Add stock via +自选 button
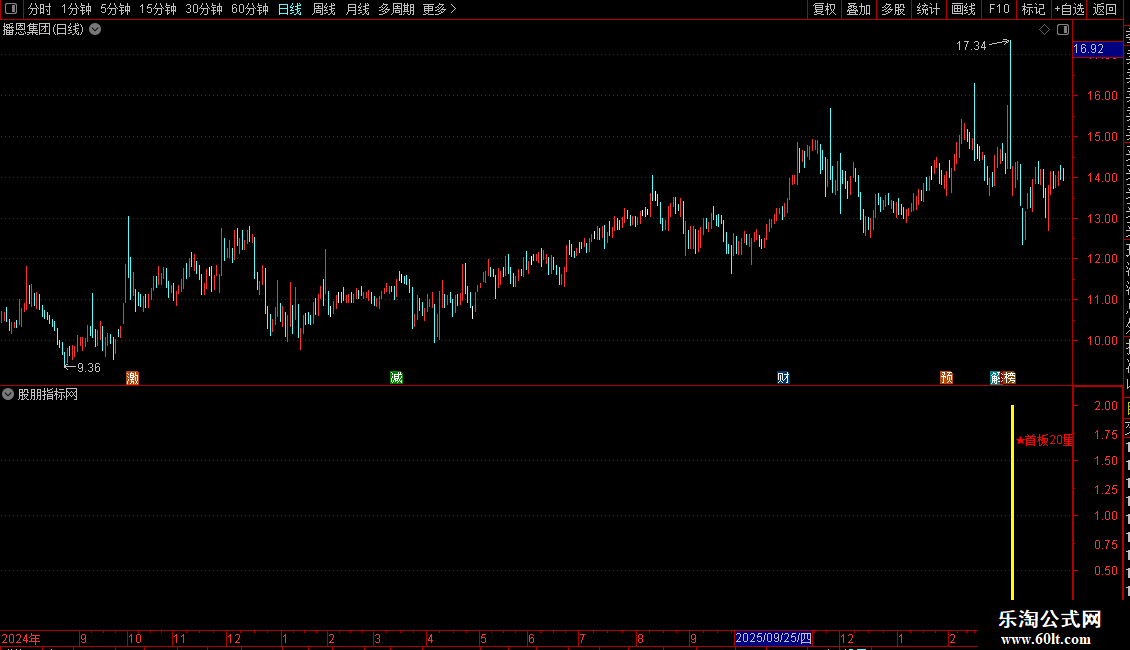Image resolution: width=1130 pixels, height=650 pixels. tap(1069, 9)
